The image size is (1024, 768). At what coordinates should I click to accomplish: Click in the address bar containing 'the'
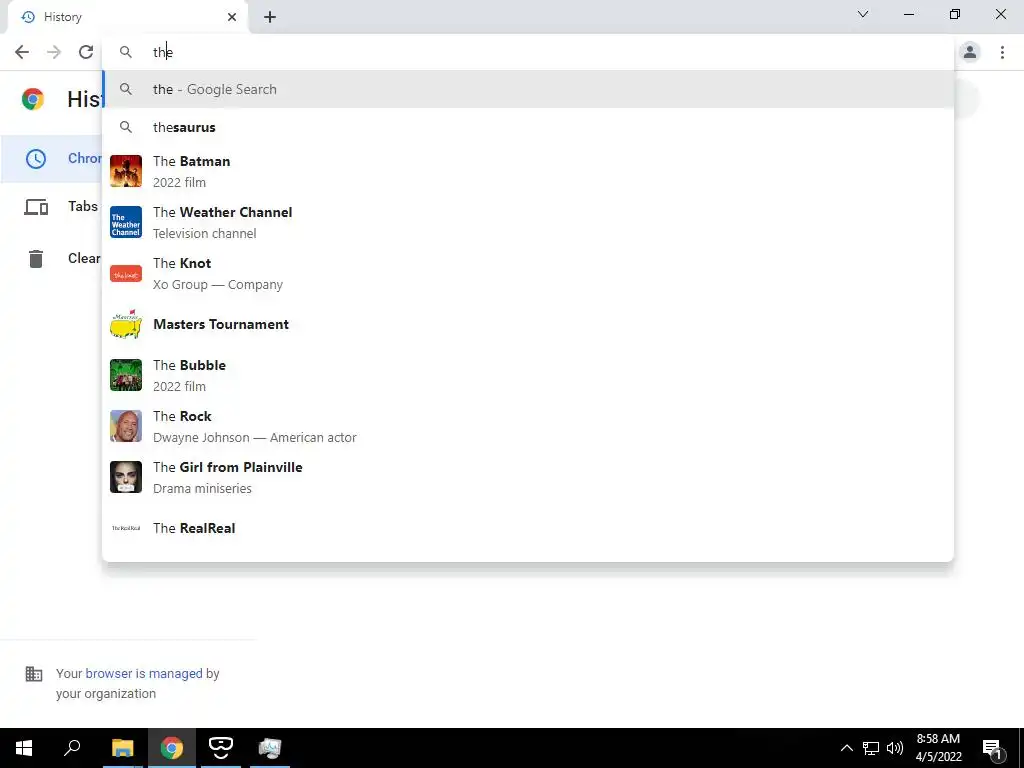click(528, 52)
